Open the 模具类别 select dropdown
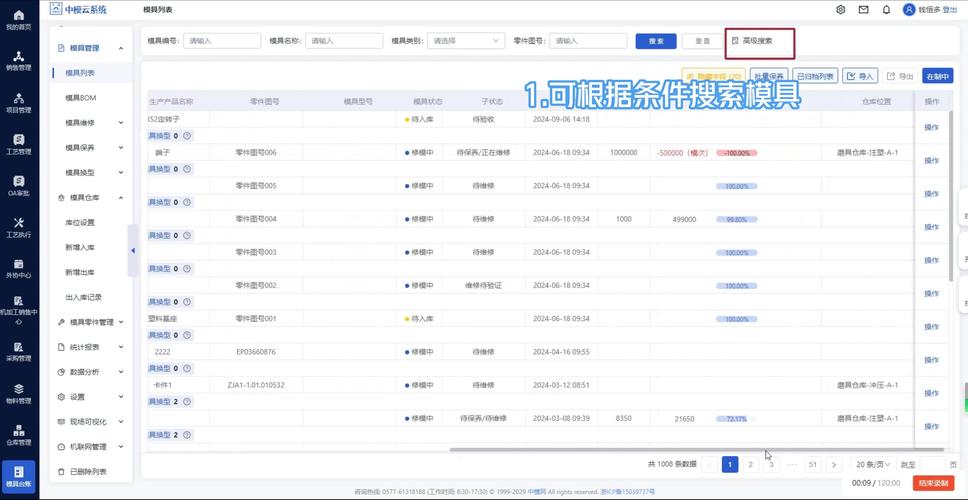Screen dimensions: 968x500 [x=466, y=41]
